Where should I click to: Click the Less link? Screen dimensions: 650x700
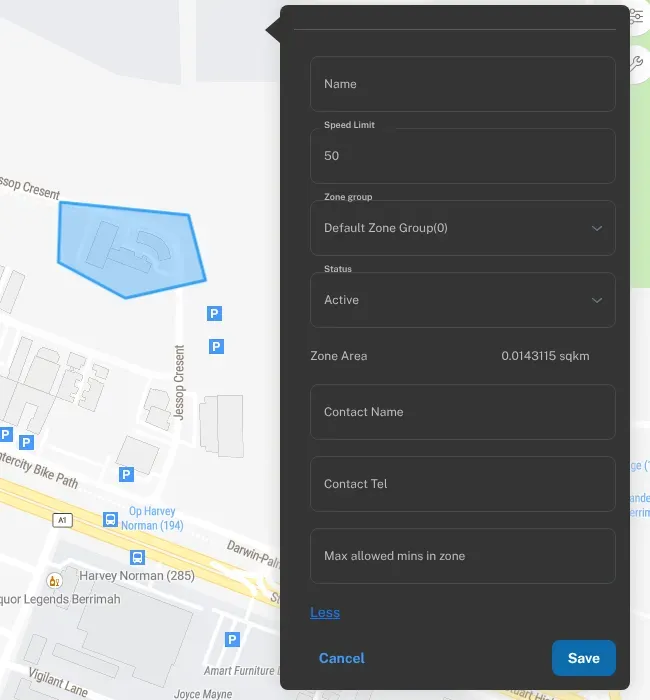coord(325,612)
